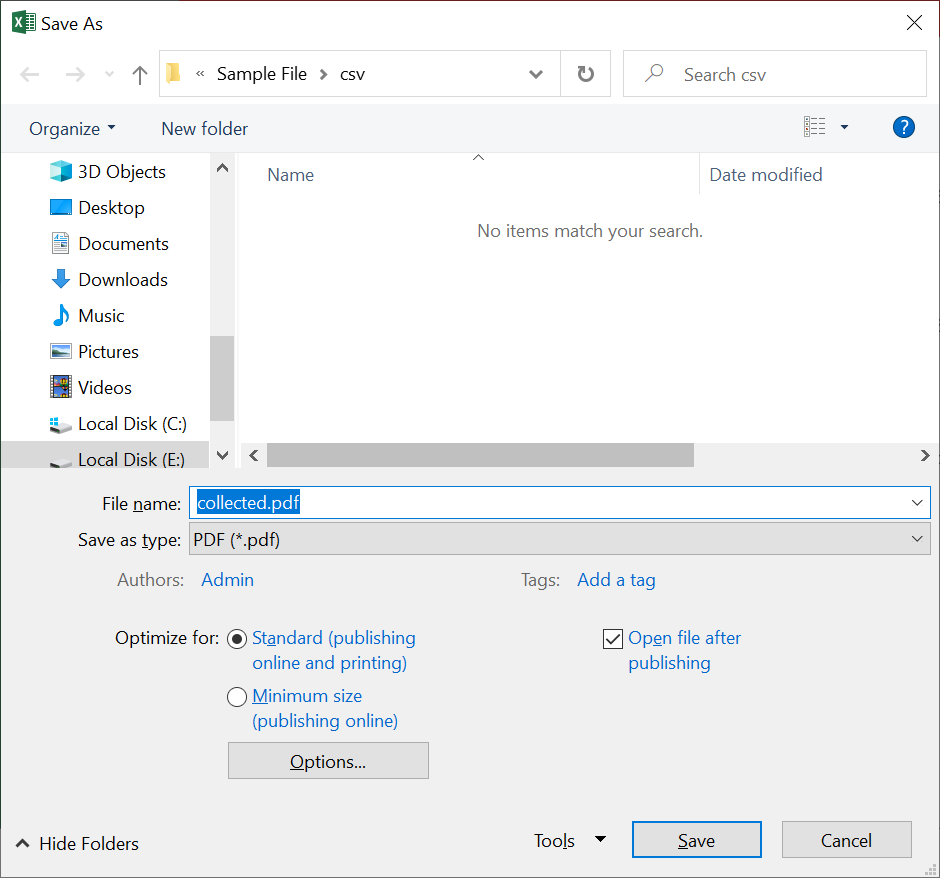Click the back navigation arrow

(x=29, y=73)
